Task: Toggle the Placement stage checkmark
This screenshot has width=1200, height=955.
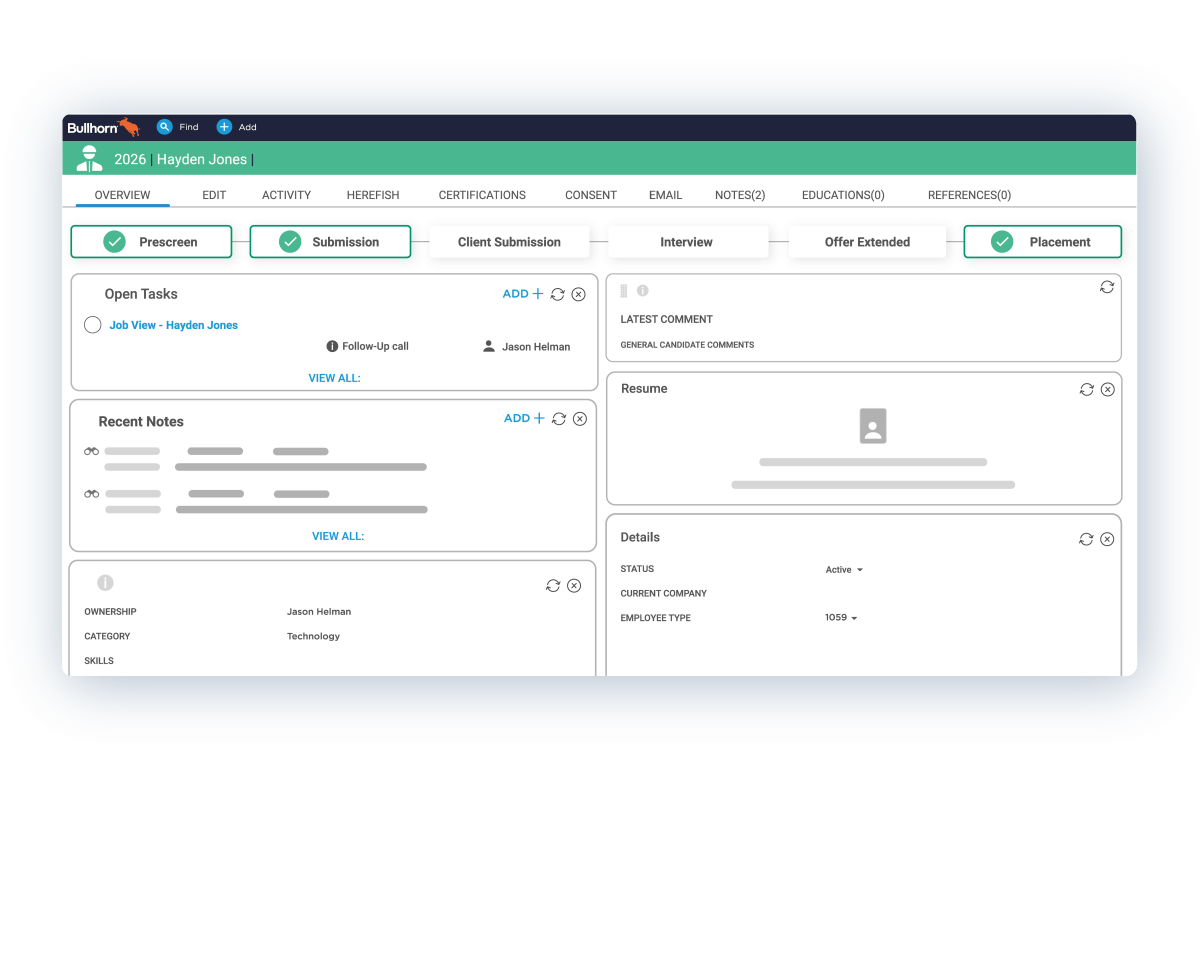Action: (x=1001, y=241)
